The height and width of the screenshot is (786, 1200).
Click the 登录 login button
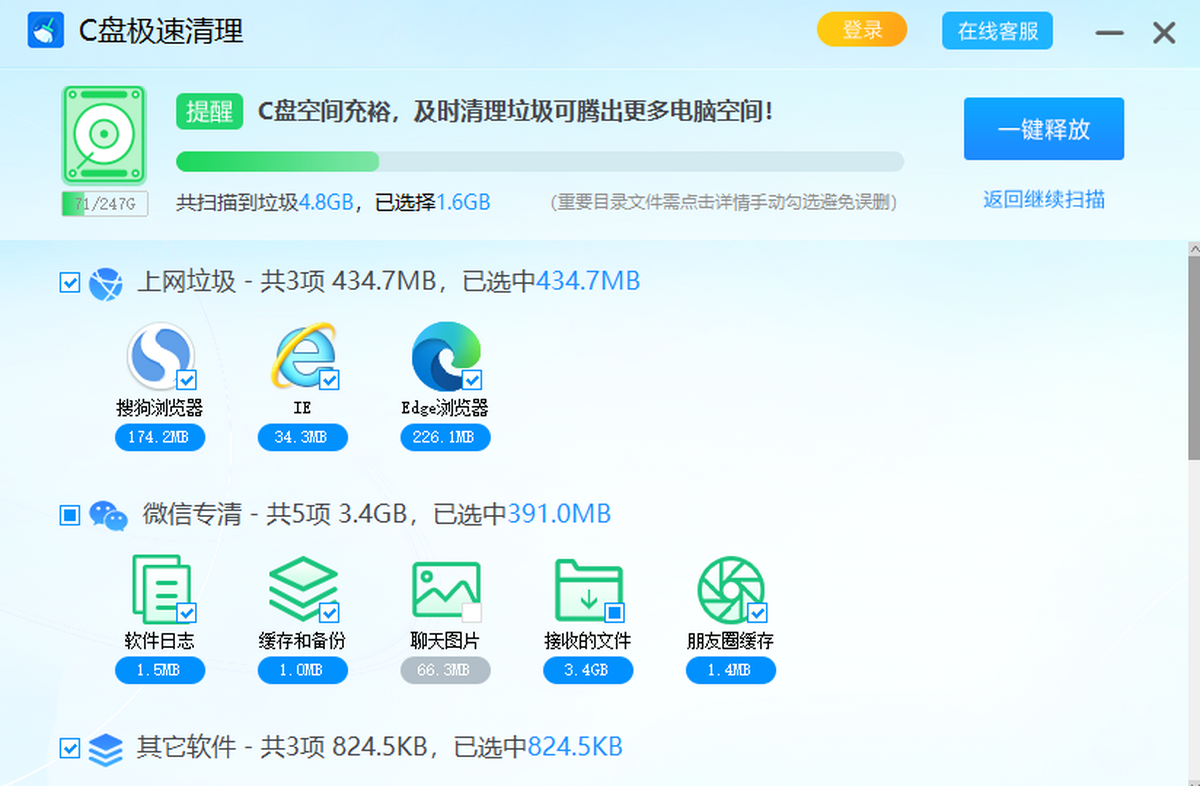862,30
